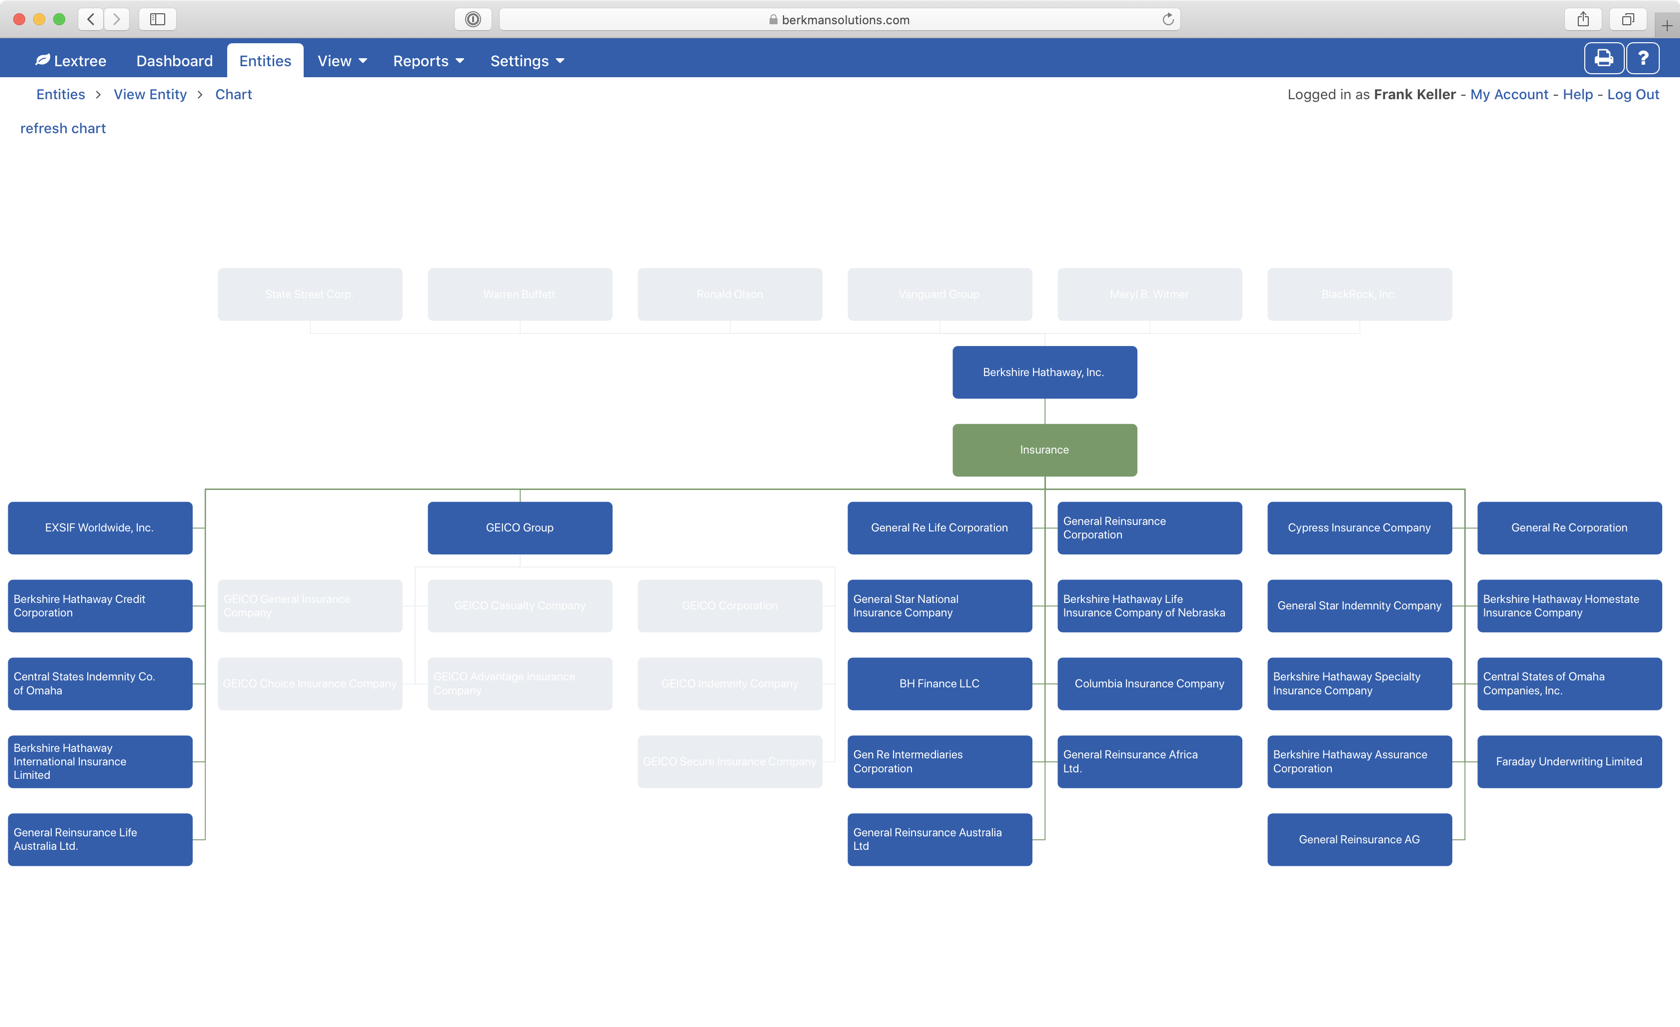
Task: Select the General Reinsurance Corporation node
Action: 1150,528
